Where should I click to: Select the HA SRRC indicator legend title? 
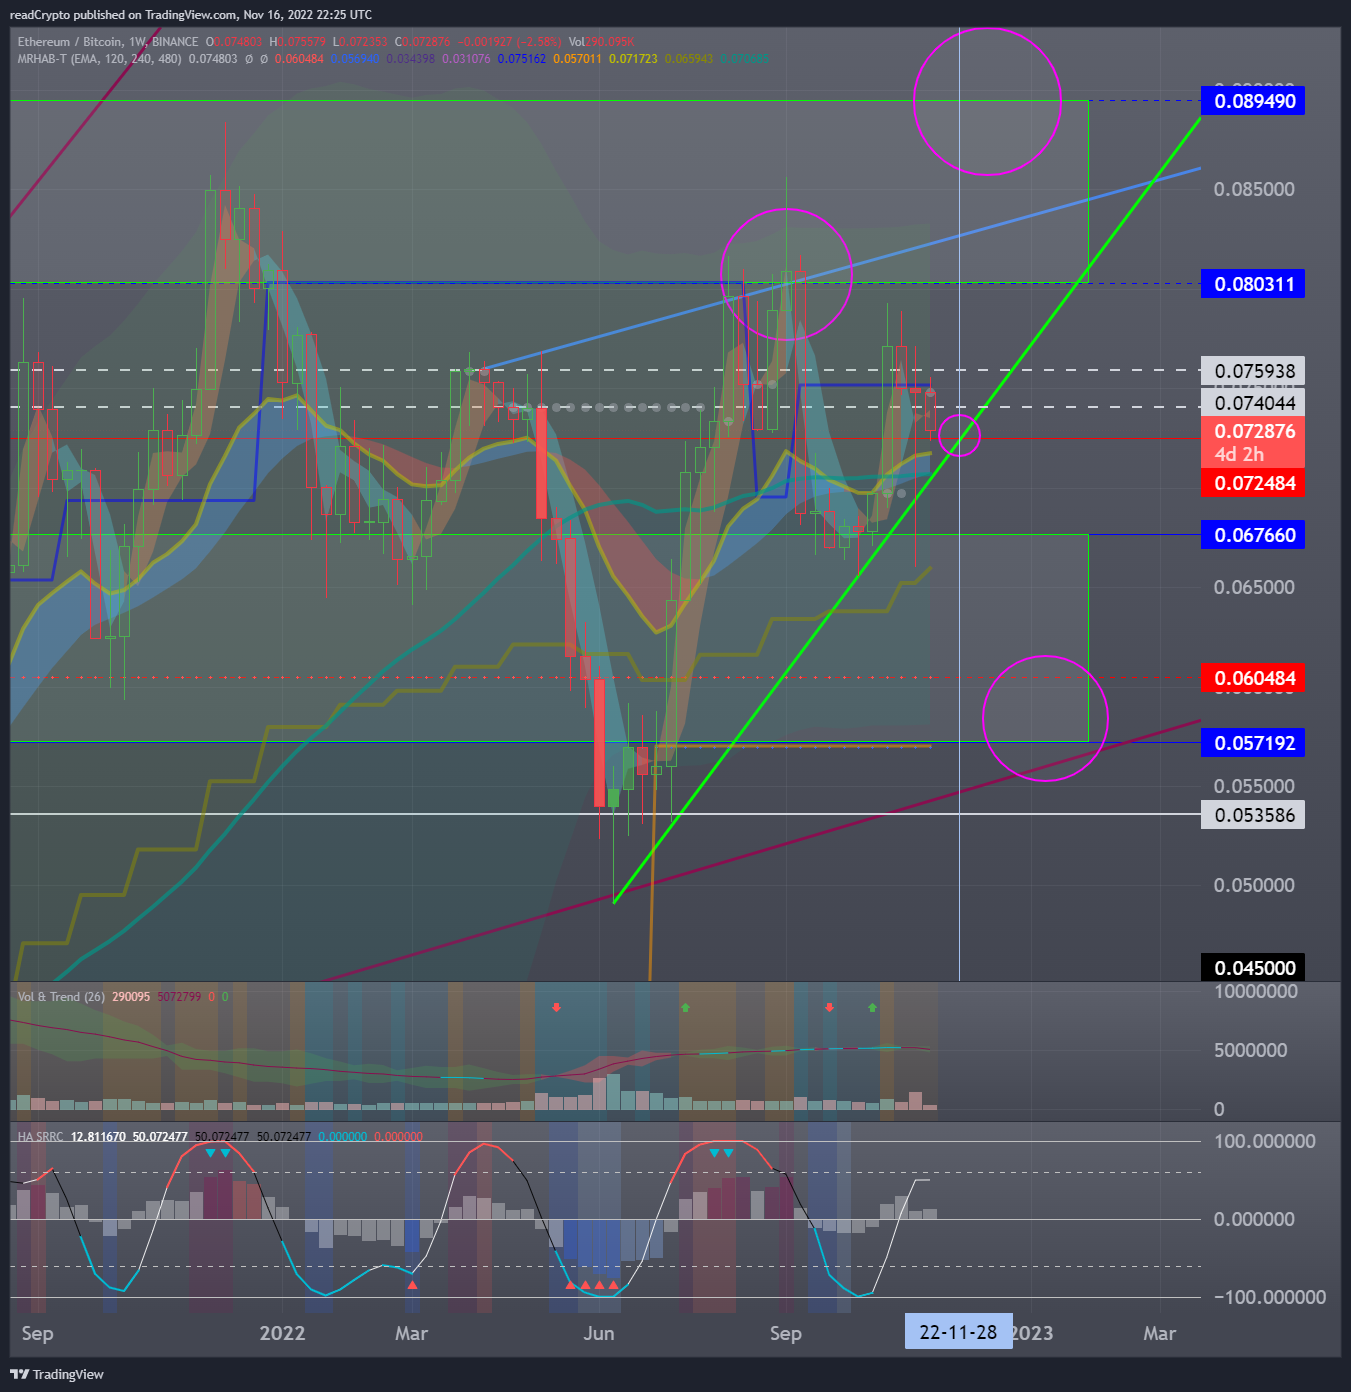pos(40,1137)
